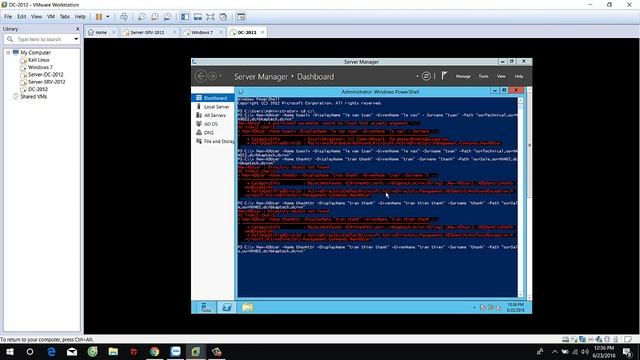Open Mail app from host taskbar

72,352
